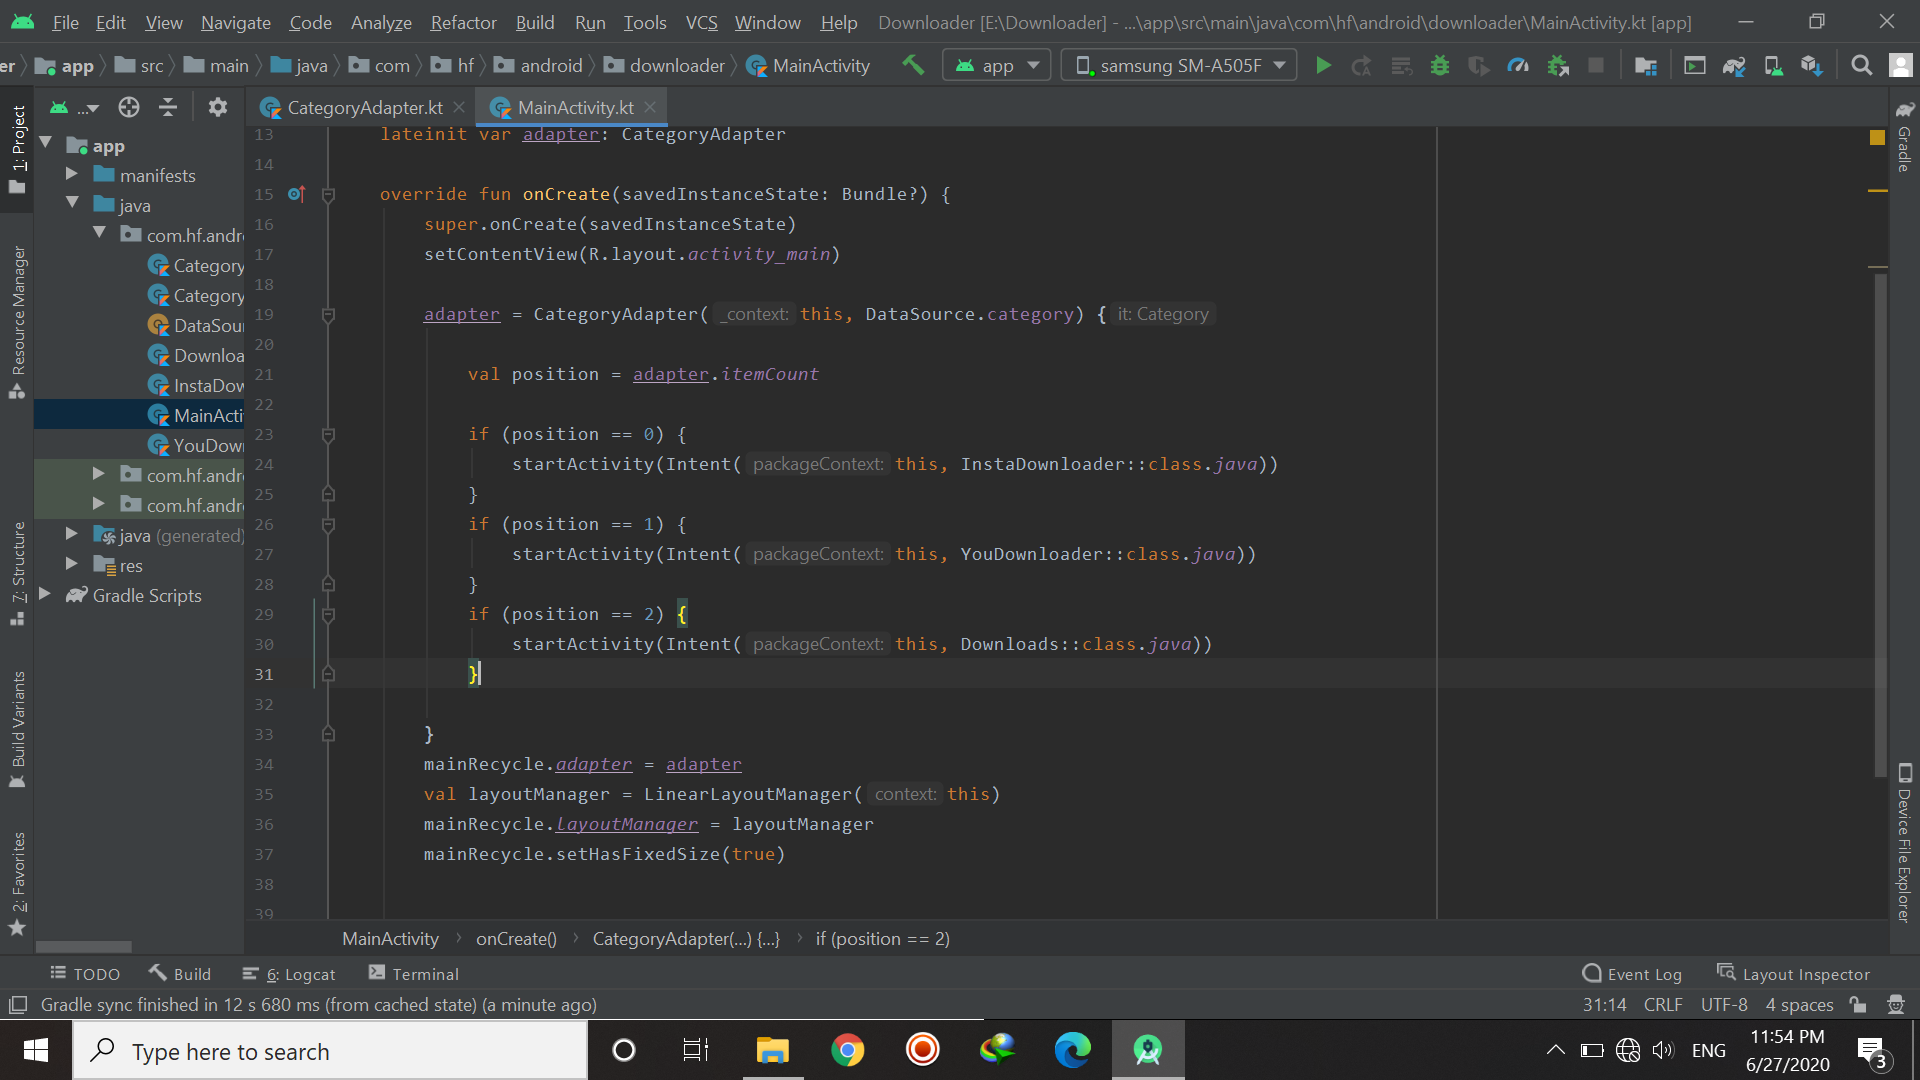Collapse the java folder
This screenshot has height=1080, width=1920.
[72, 203]
